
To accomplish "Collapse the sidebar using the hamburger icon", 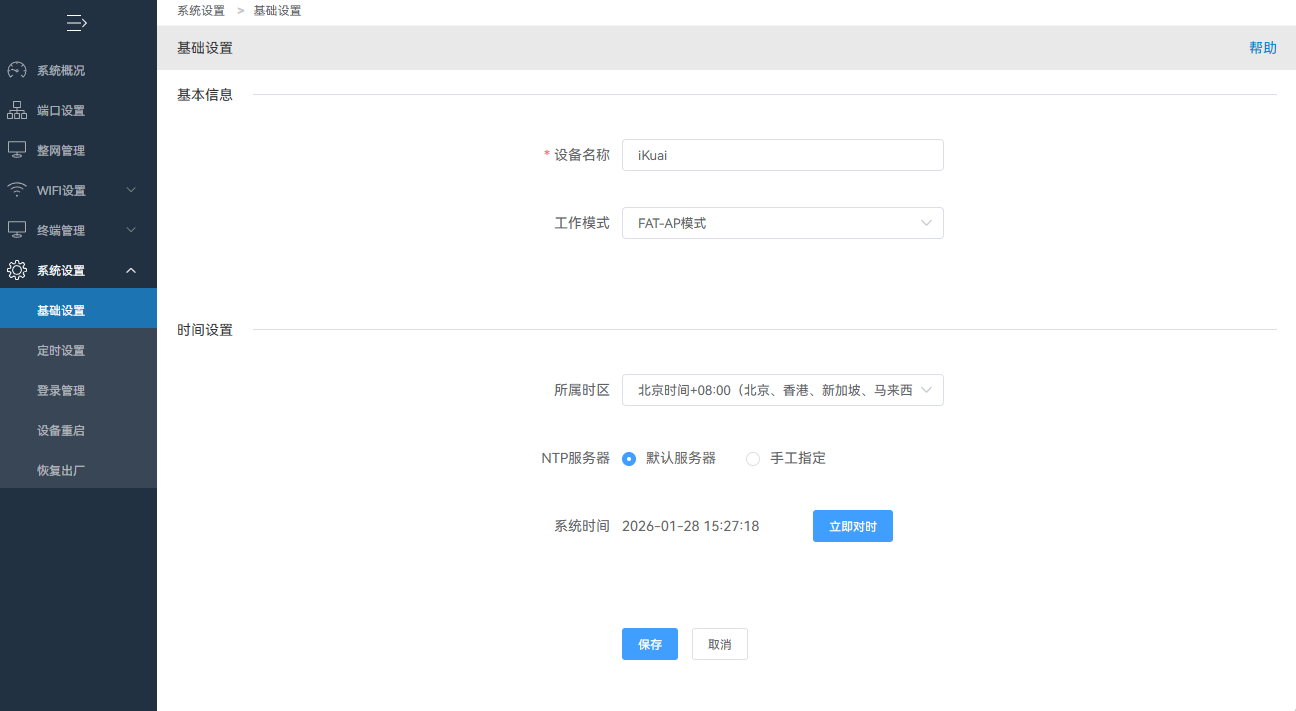I will pyautogui.click(x=77, y=22).
